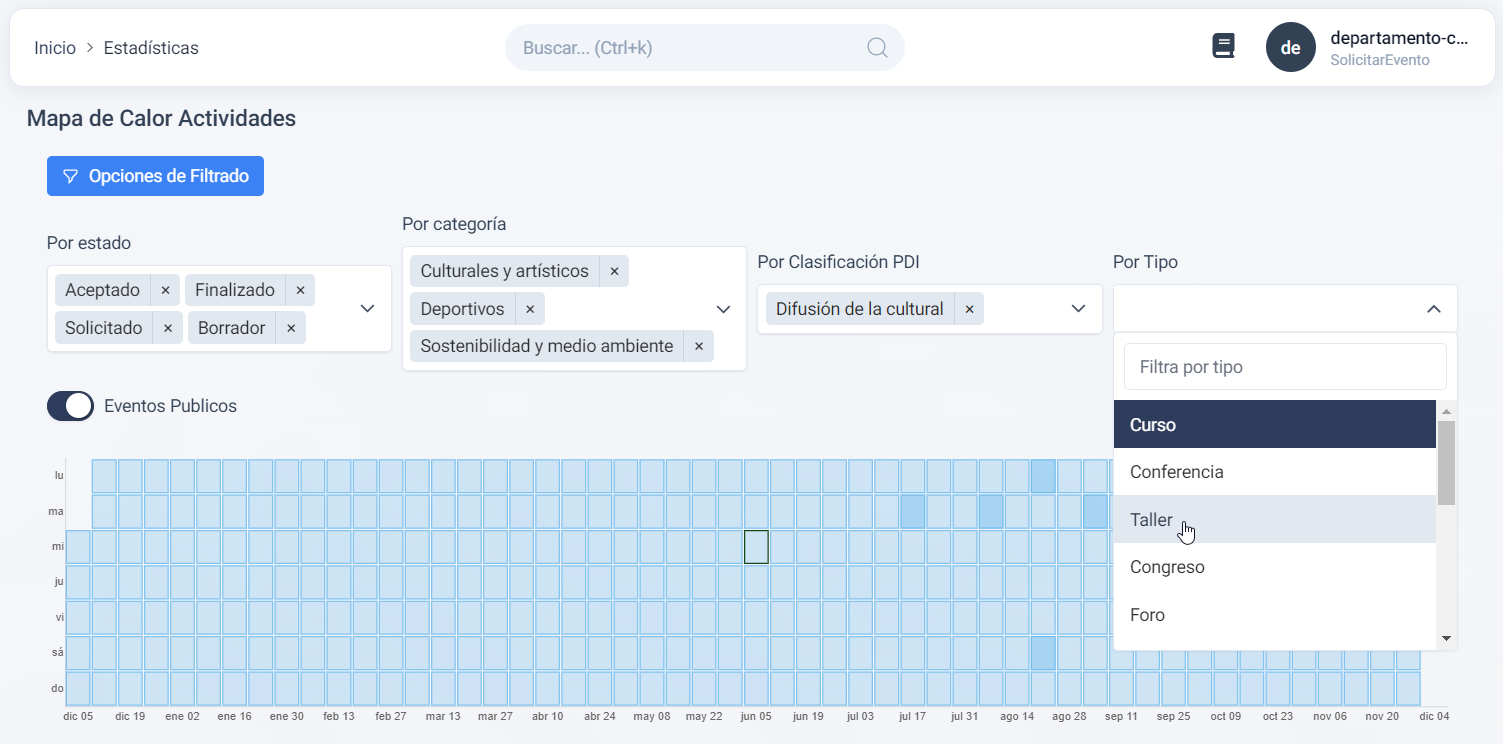Click the 'de' user avatar

point(1290,48)
